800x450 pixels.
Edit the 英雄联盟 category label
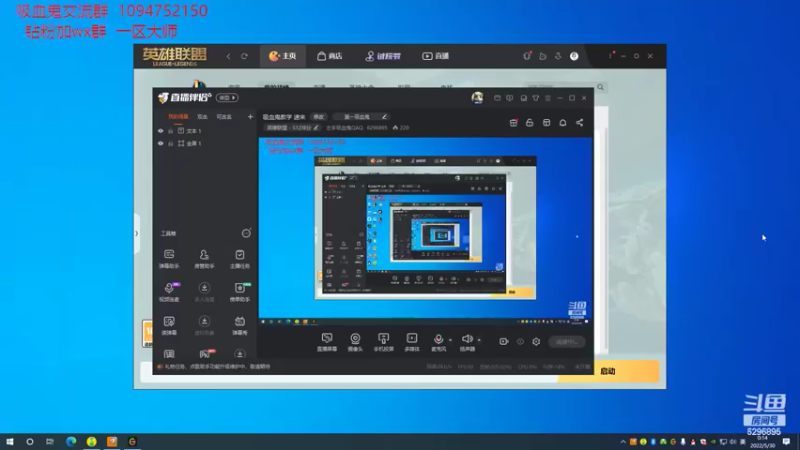[x=292, y=128]
